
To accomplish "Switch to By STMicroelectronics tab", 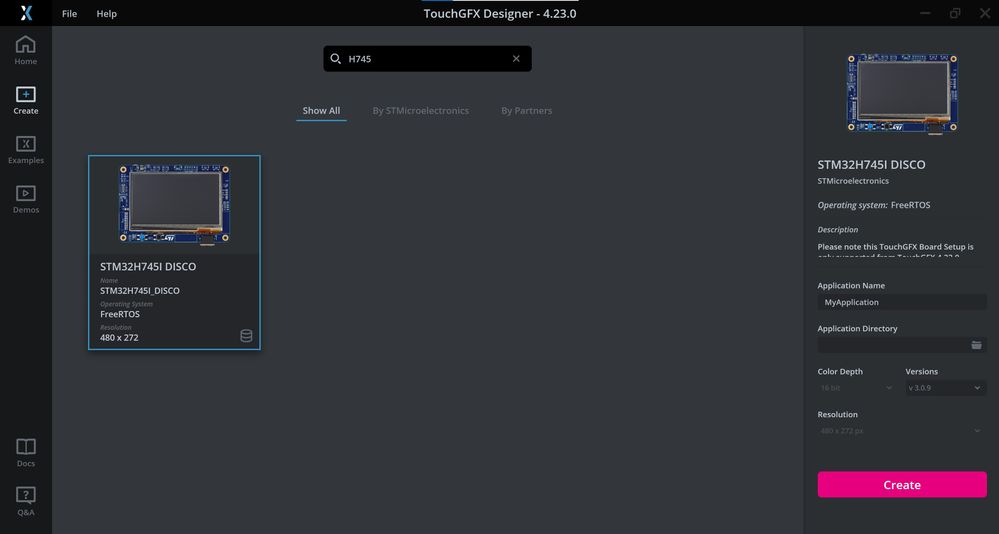I will coord(420,110).
